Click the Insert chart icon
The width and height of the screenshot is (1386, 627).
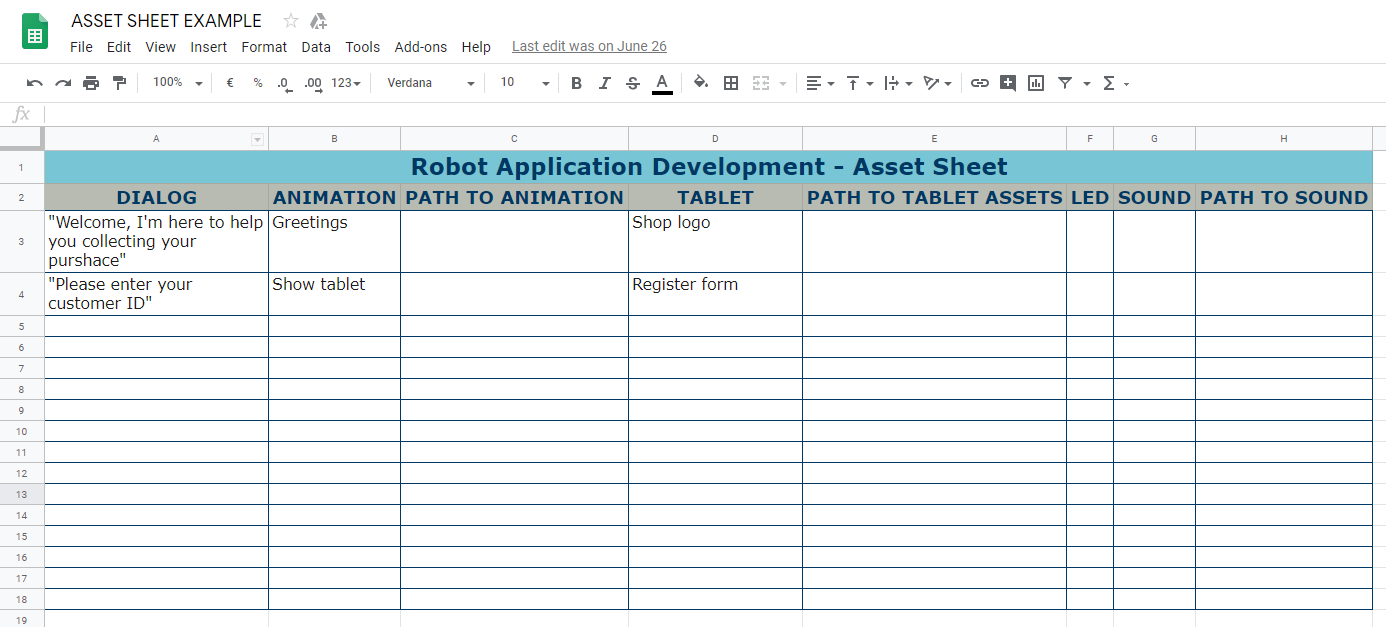tap(1036, 83)
